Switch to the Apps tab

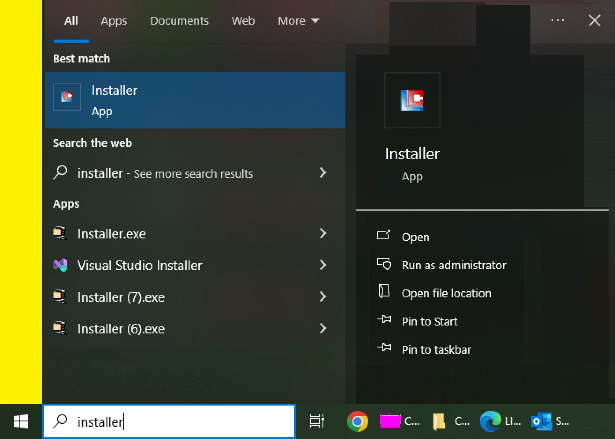click(114, 20)
